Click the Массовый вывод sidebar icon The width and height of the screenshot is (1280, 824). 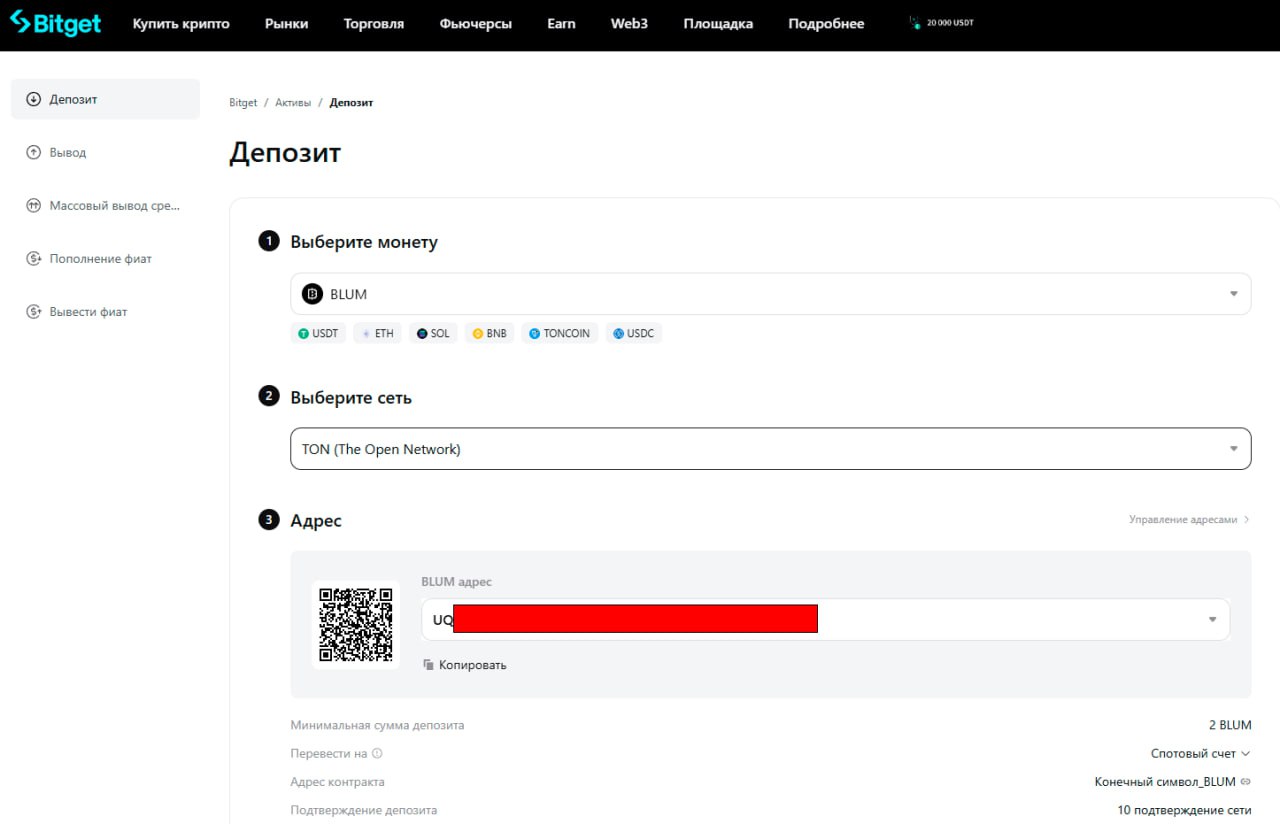(x=33, y=205)
